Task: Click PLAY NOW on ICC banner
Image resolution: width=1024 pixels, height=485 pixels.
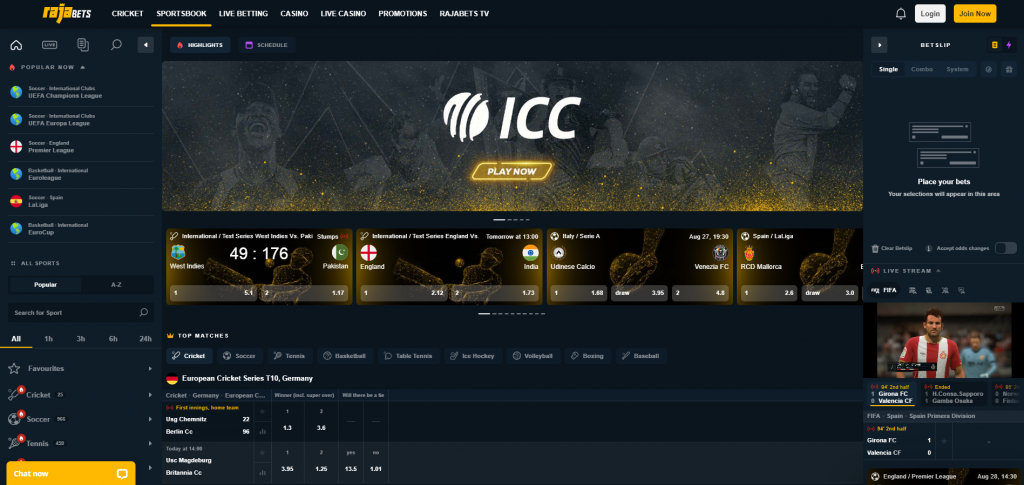Action: pos(511,172)
